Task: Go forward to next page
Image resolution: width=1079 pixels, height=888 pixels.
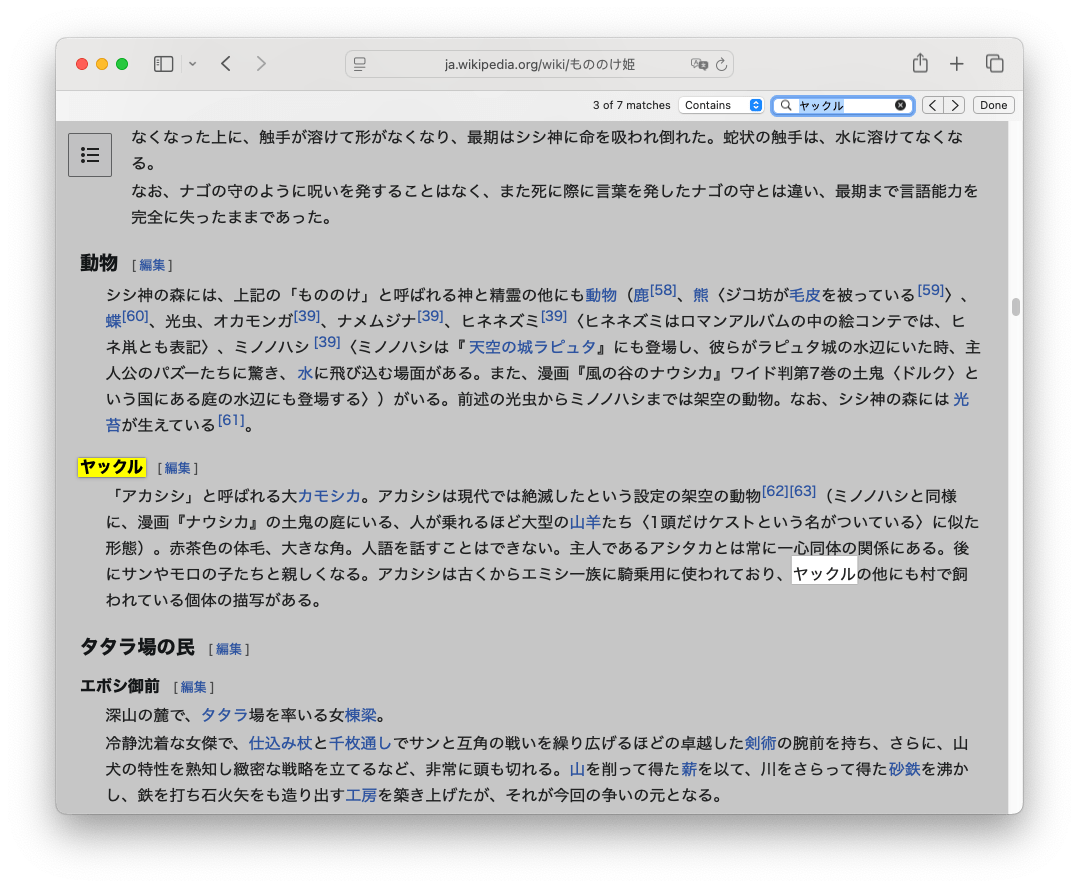Action: (x=261, y=64)
